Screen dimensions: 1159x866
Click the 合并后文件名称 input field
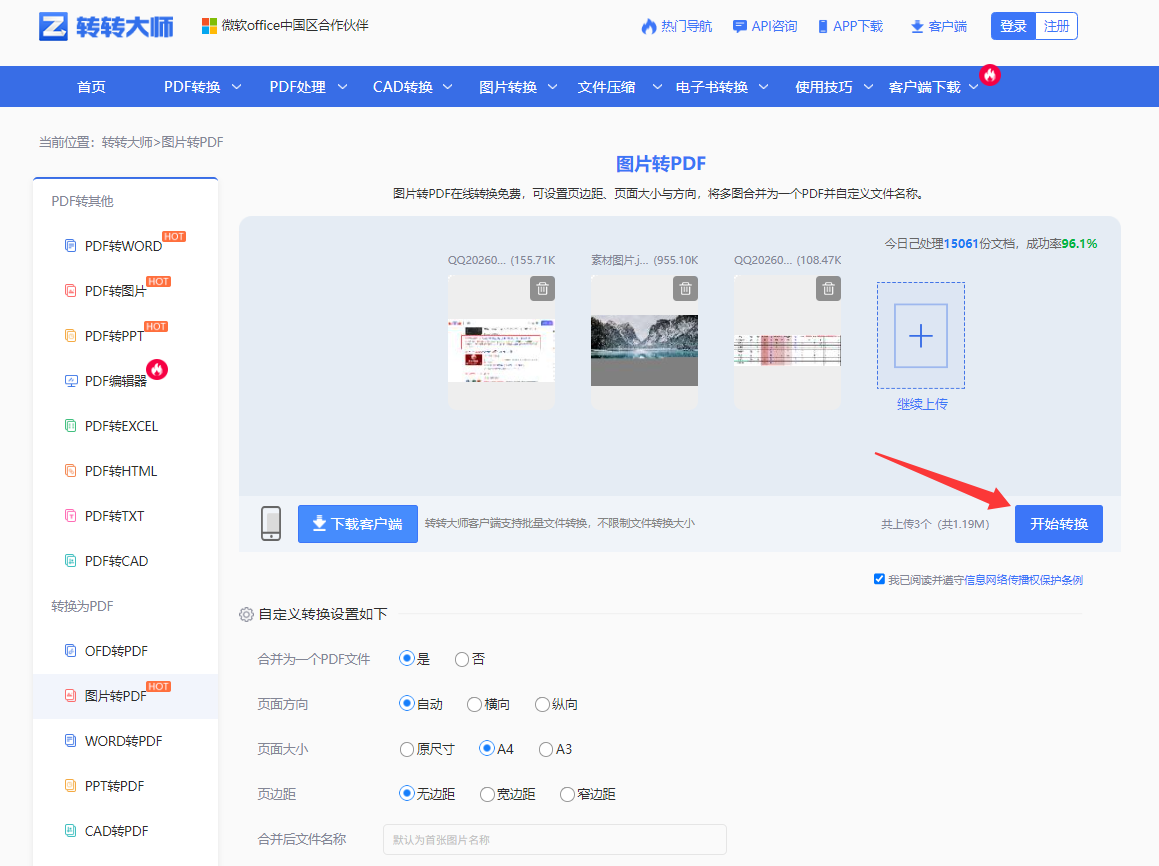pos(554,839)
